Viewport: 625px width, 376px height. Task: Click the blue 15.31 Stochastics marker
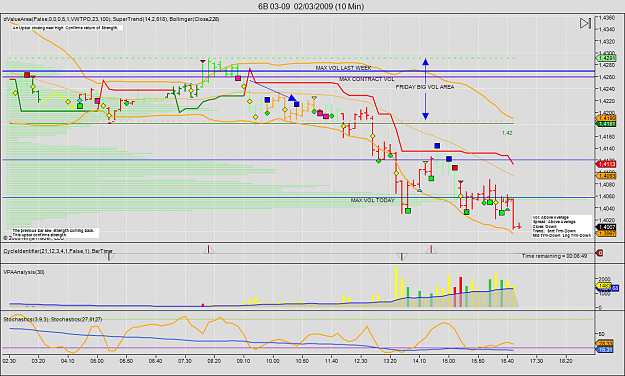point(604,350)
